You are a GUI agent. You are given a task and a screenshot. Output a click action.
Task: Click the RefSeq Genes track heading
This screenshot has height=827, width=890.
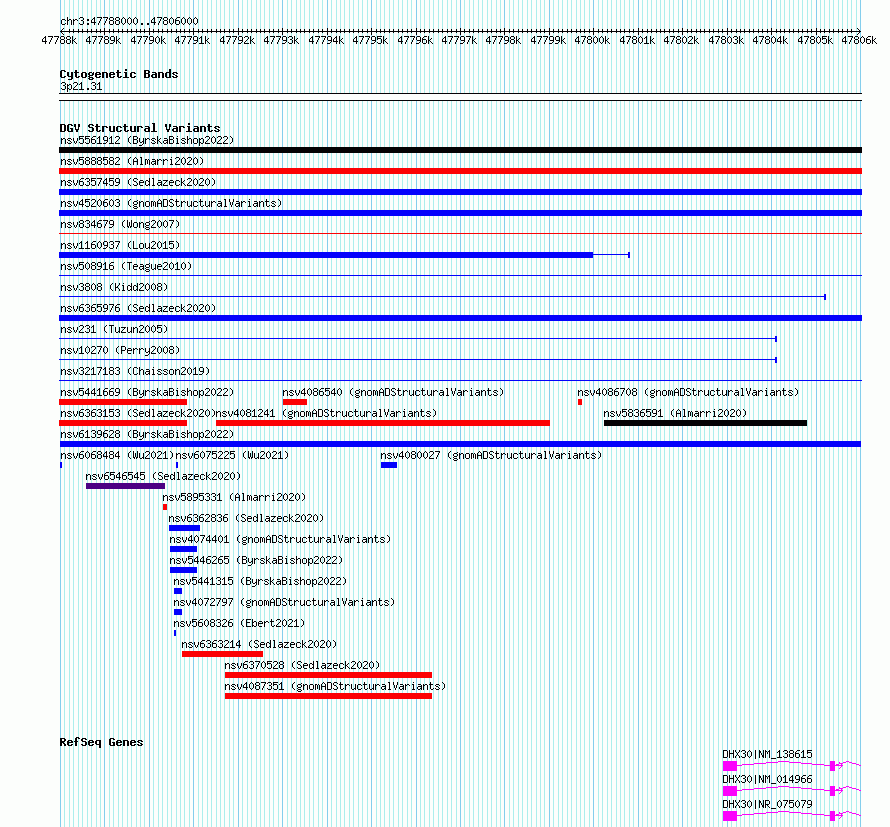pos(101,742)
